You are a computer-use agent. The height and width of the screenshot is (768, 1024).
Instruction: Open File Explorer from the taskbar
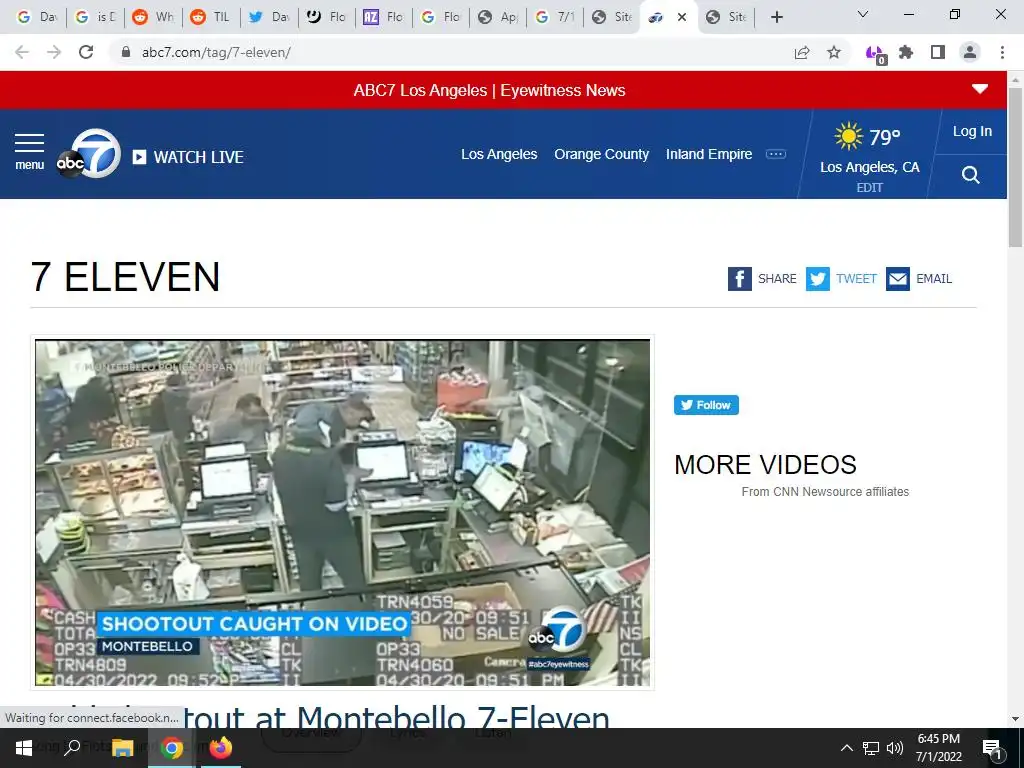[x=122, y=748]
